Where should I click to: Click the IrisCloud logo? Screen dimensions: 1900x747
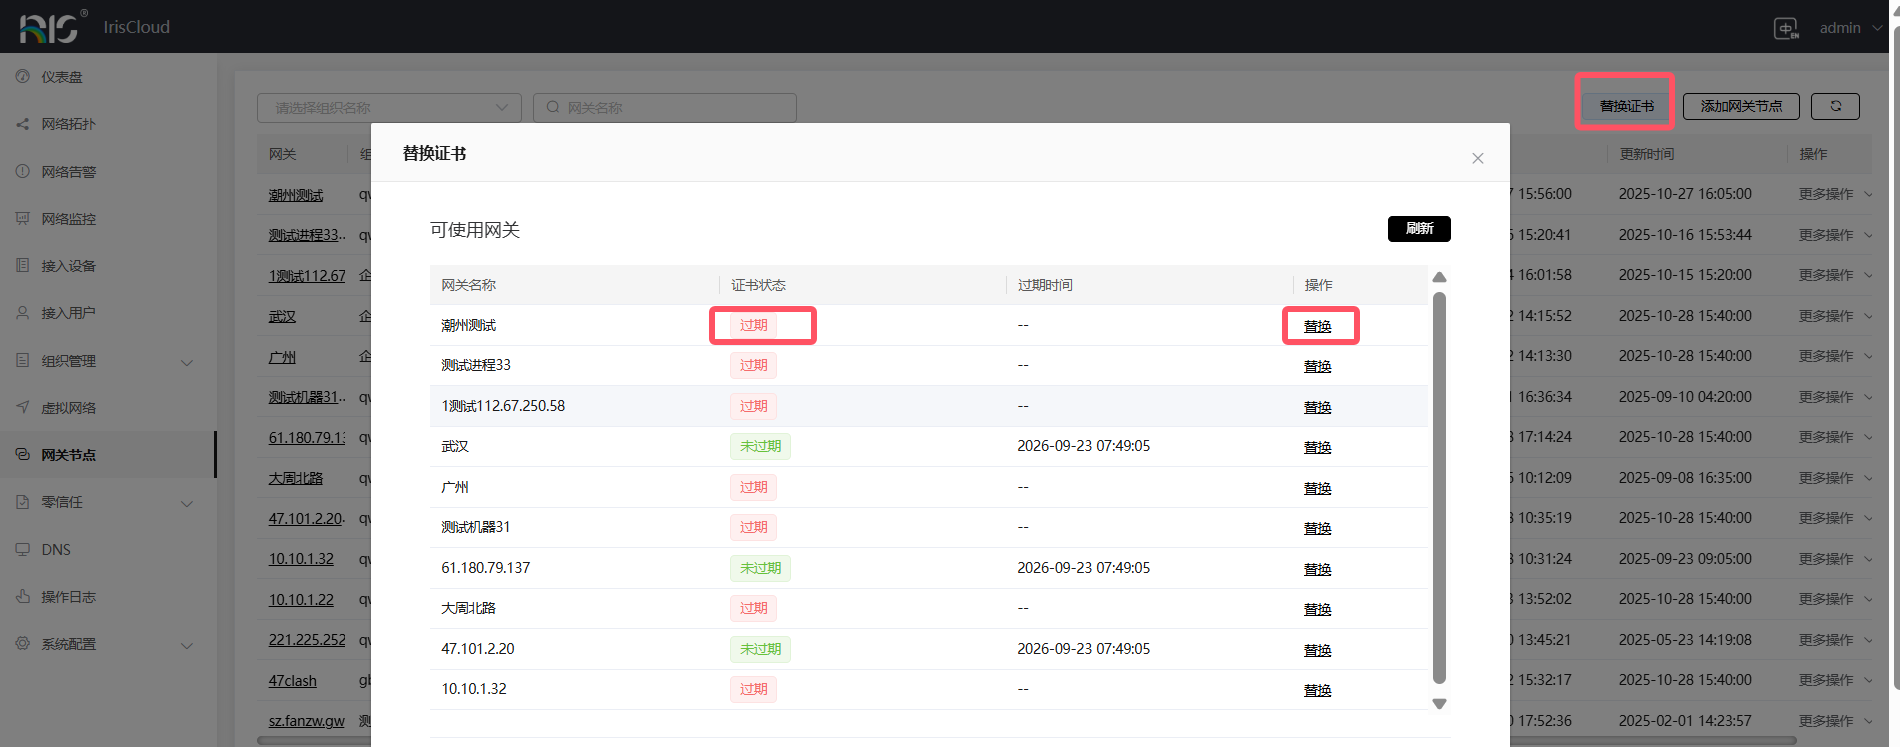pyautogui.click(x=50, y=27)
